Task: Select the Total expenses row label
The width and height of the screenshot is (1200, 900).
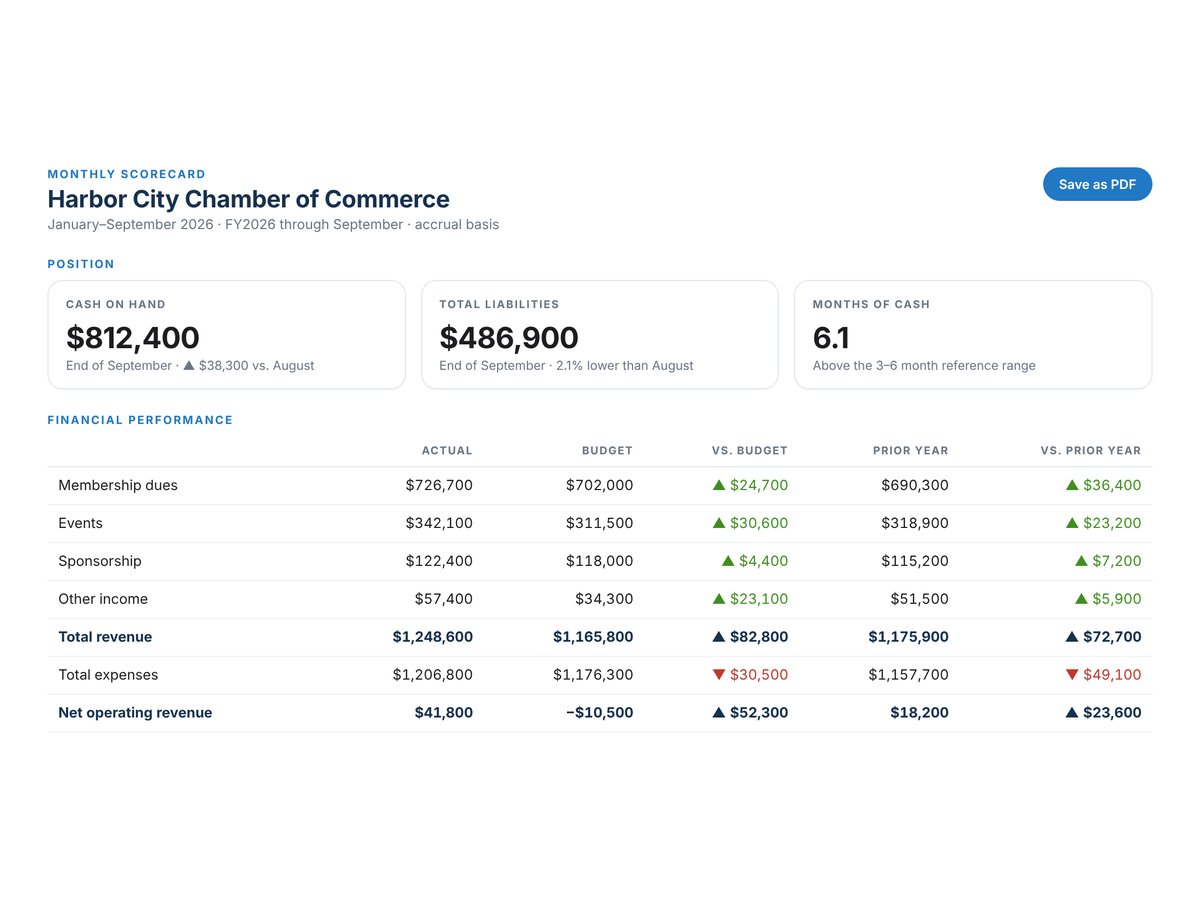Action: (x=108, y=675)
